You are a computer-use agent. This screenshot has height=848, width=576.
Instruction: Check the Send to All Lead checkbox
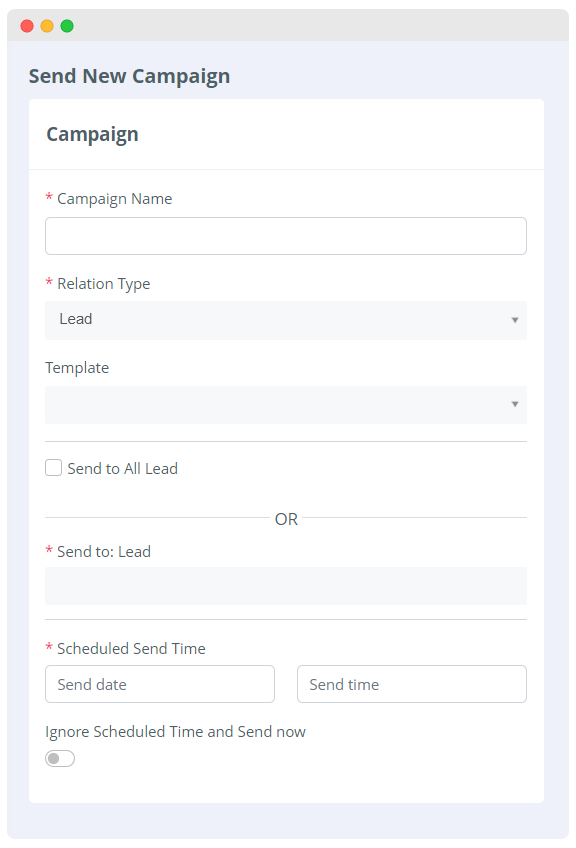pyautogui.click(x=54, y=468)
